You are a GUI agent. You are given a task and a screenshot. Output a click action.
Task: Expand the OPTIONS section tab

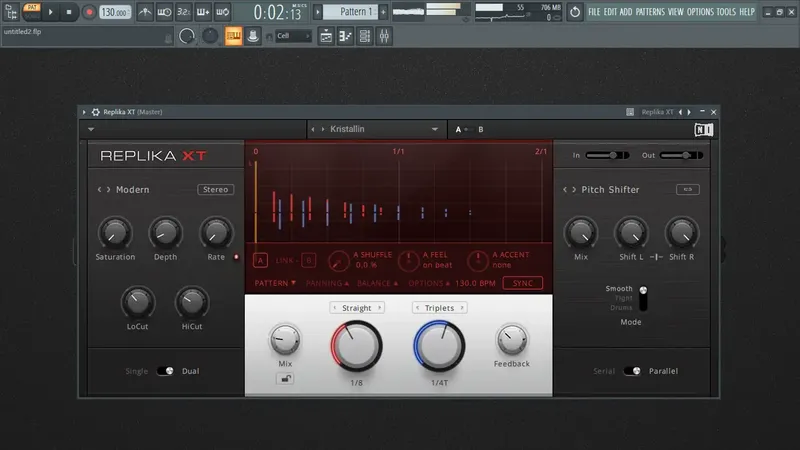pos(429,283)
